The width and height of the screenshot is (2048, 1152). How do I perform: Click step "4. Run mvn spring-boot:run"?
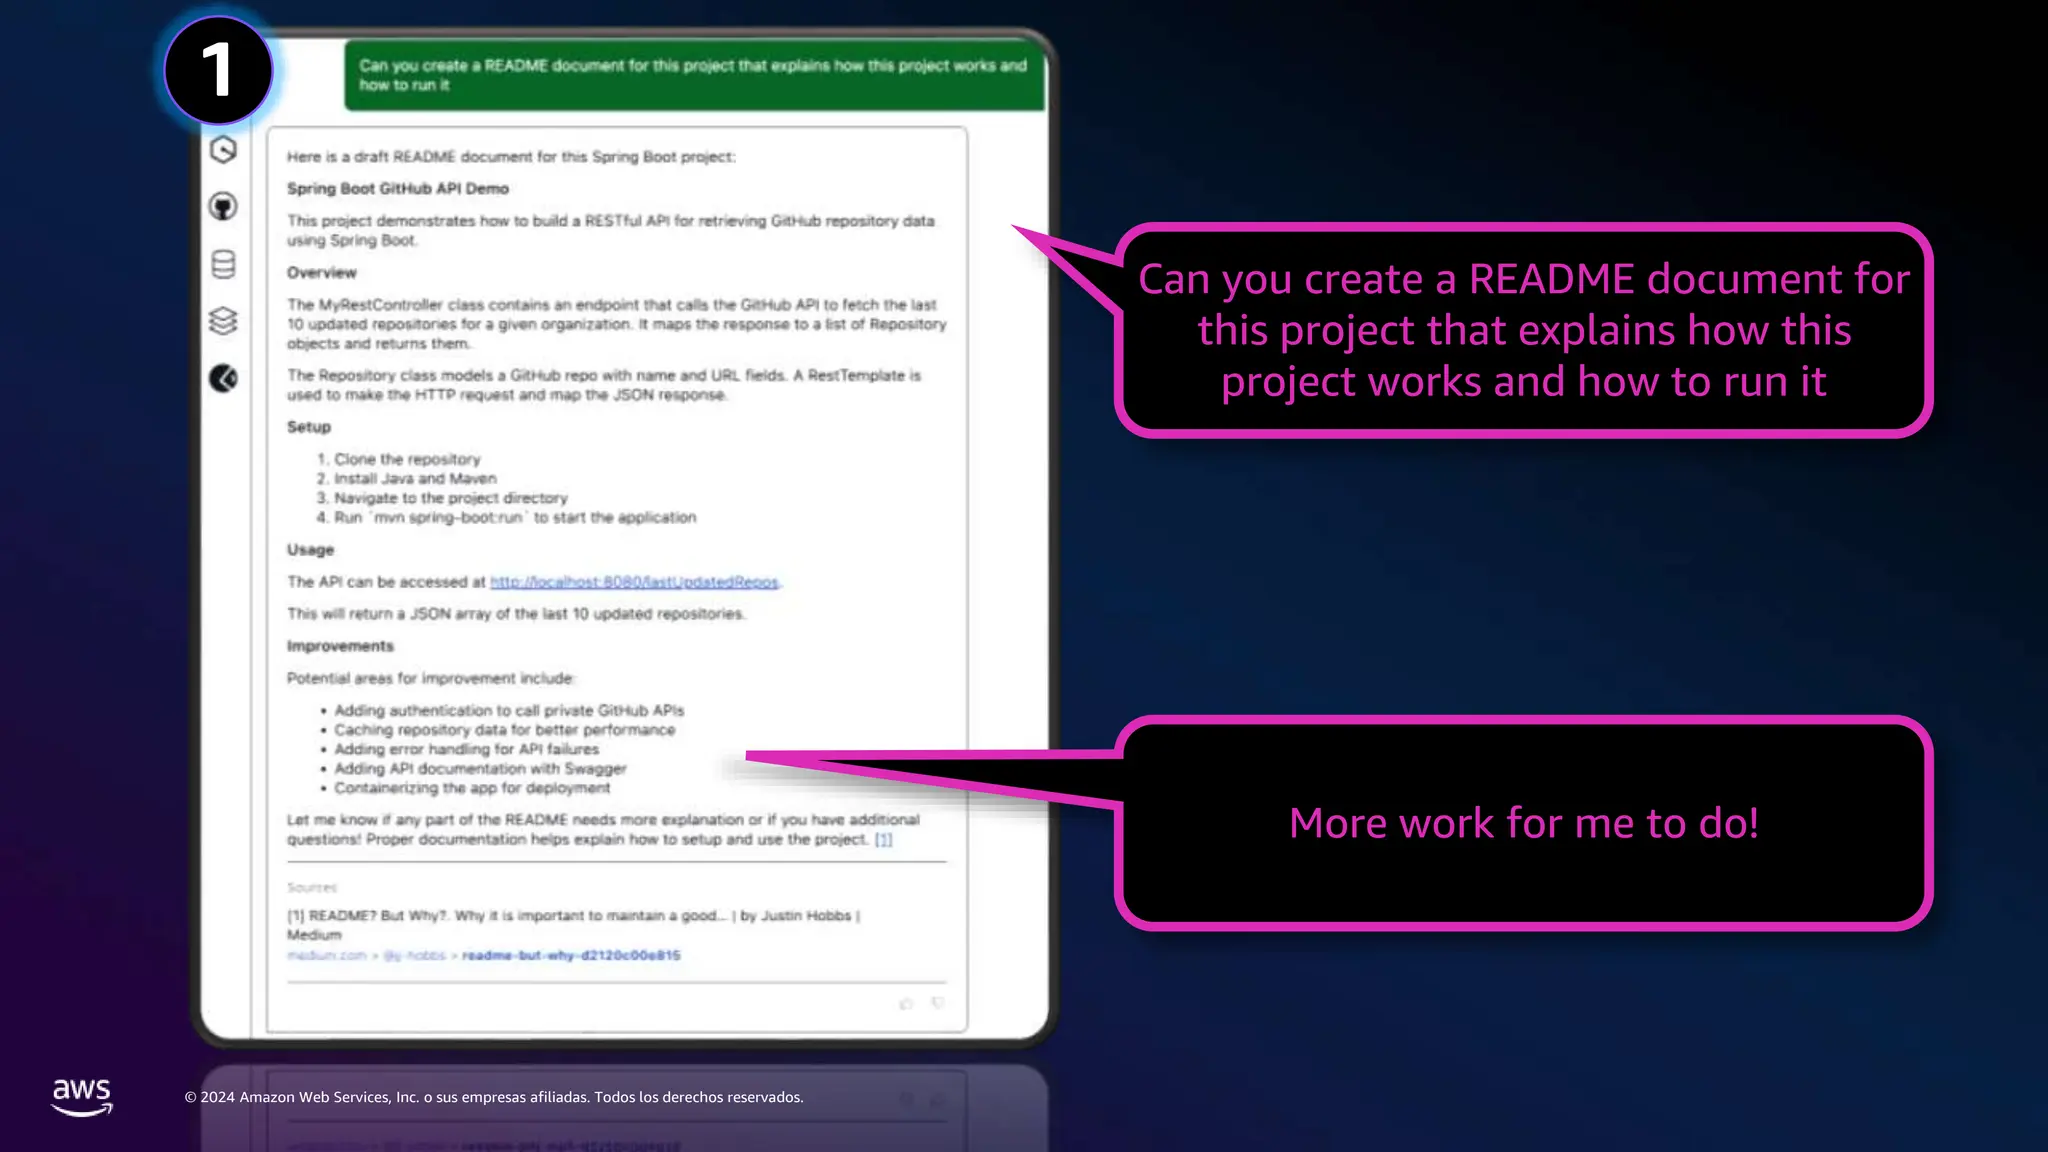(506, 517)
